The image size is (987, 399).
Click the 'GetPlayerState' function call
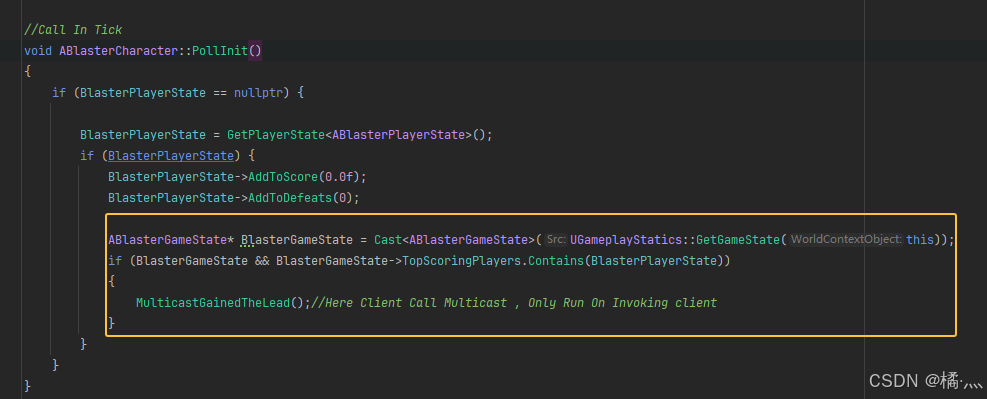pos(276,135)
